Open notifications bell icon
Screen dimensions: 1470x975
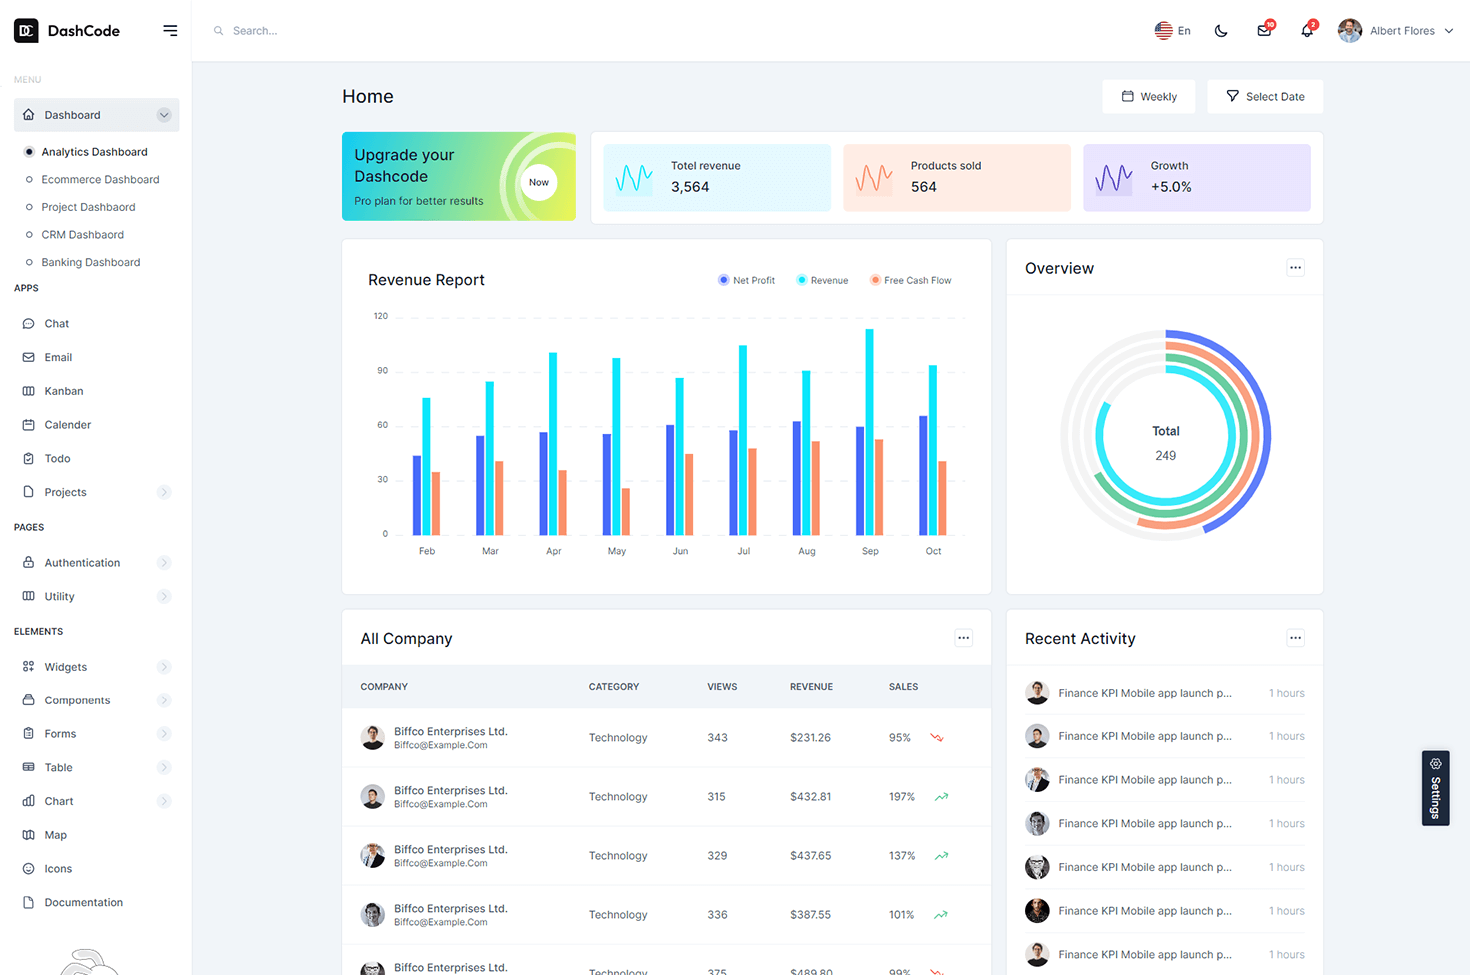pyautogui.click(x=1307, y=31)
